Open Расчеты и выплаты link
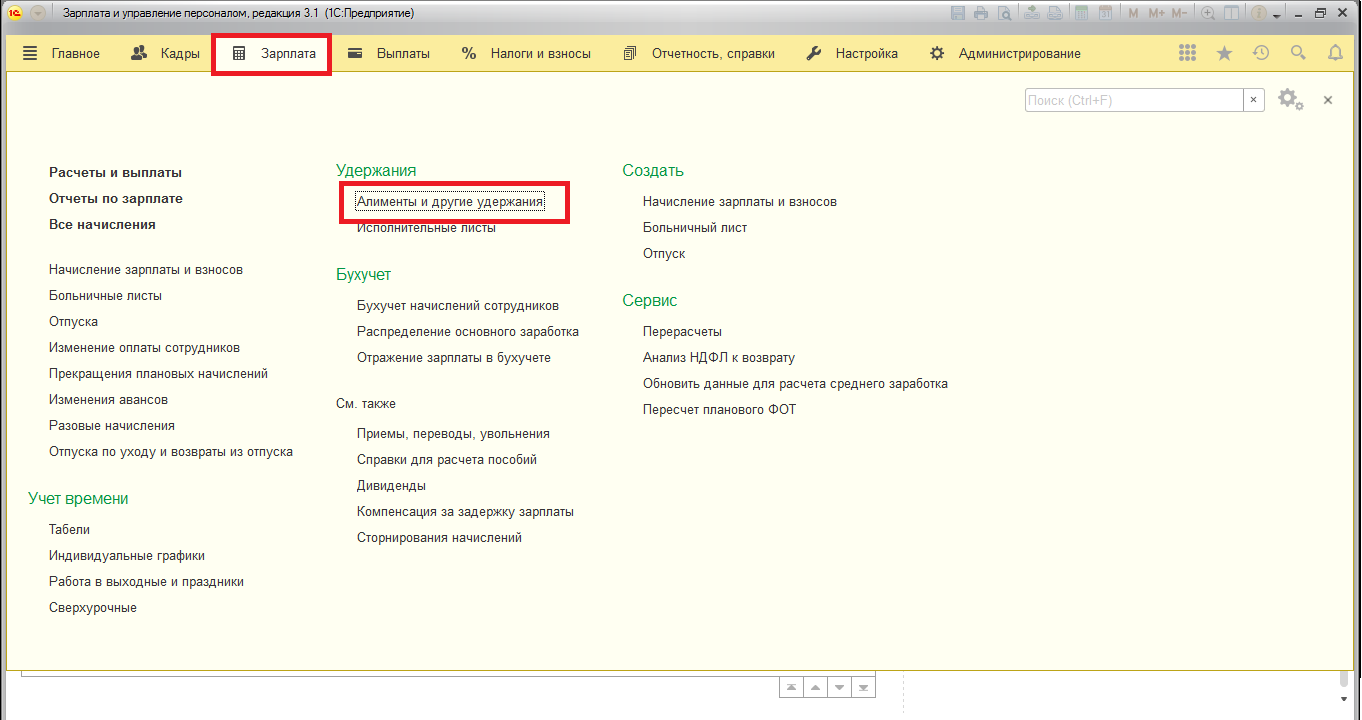This screenshot has width=1362, height=720. coord(115,172)
